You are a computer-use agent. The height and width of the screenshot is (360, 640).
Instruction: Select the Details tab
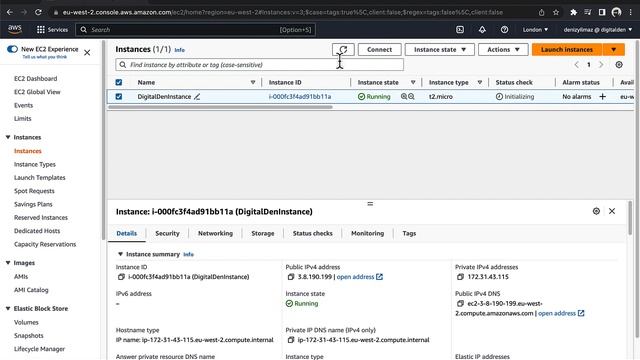point(127,233)
